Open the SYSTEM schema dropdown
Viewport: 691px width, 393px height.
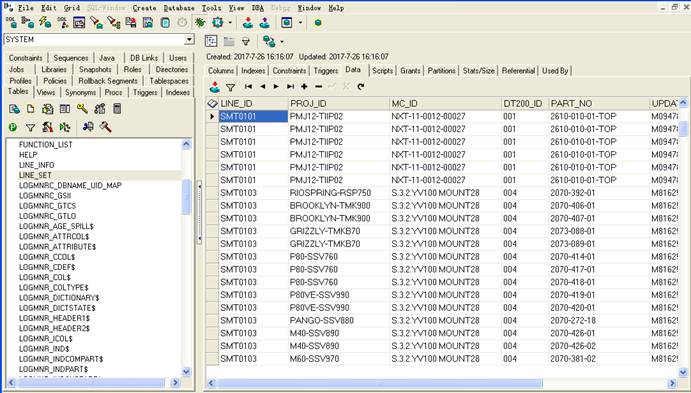tap(189, 40)
